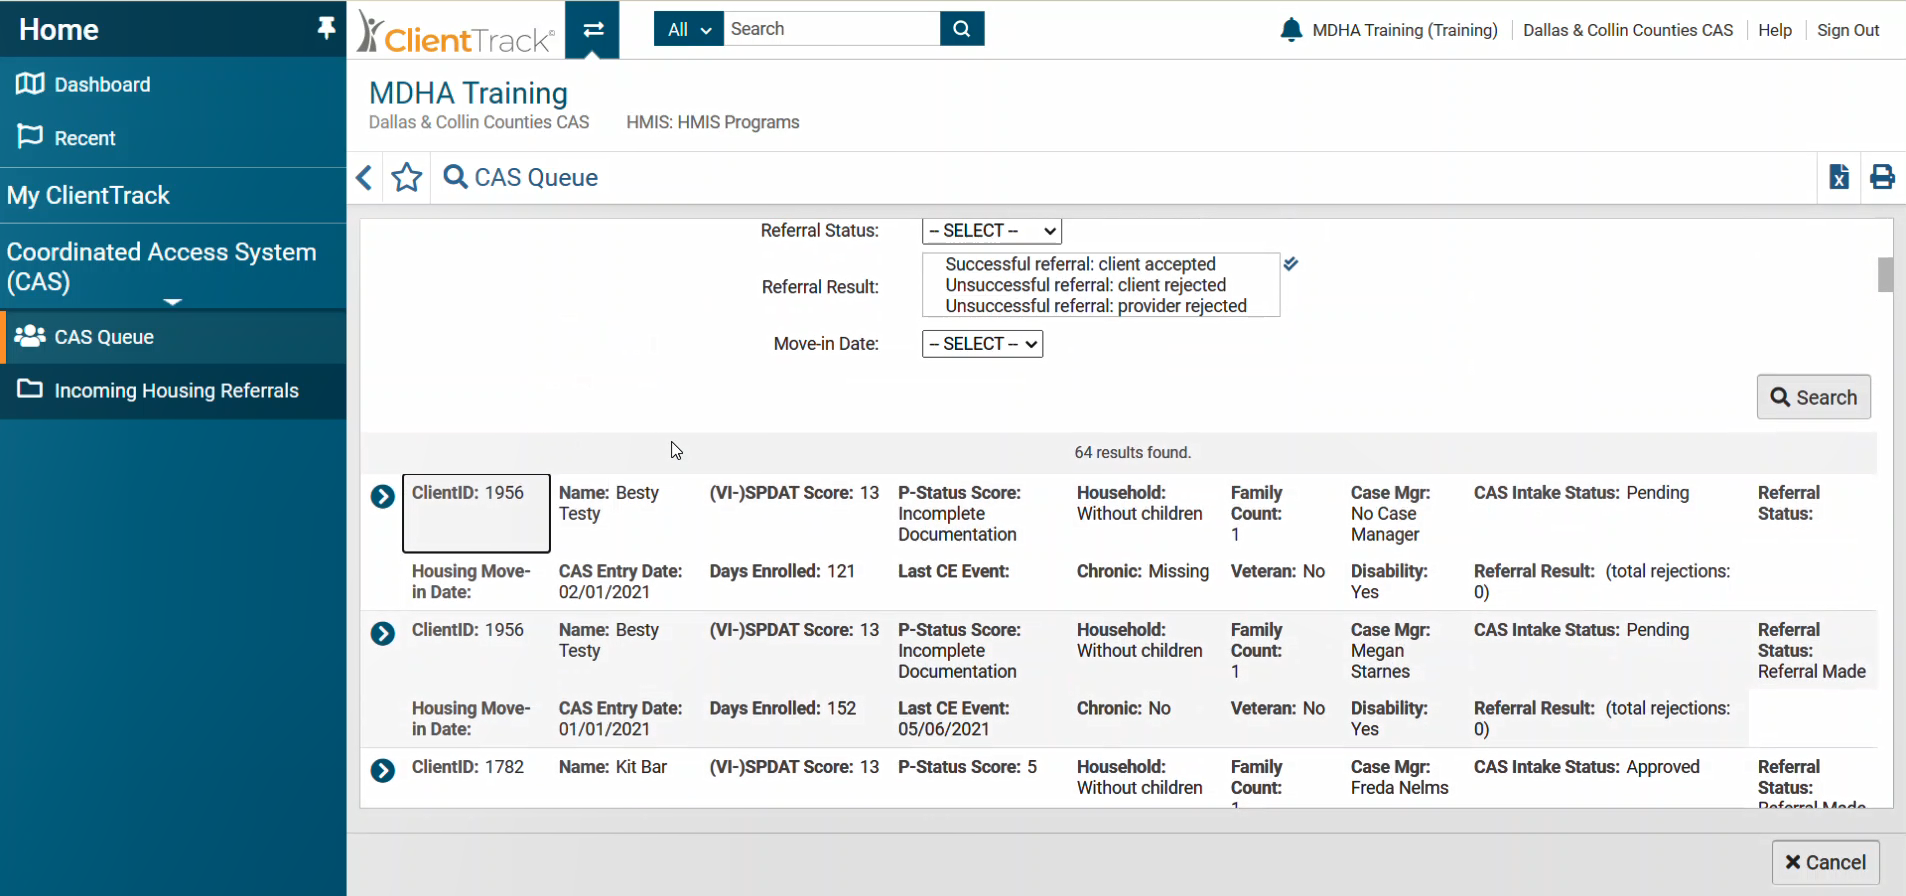Screen dimensions: 1906x896
Task: Expand the first Besty Testy record arrow
Action: click(x=383, y=497)
